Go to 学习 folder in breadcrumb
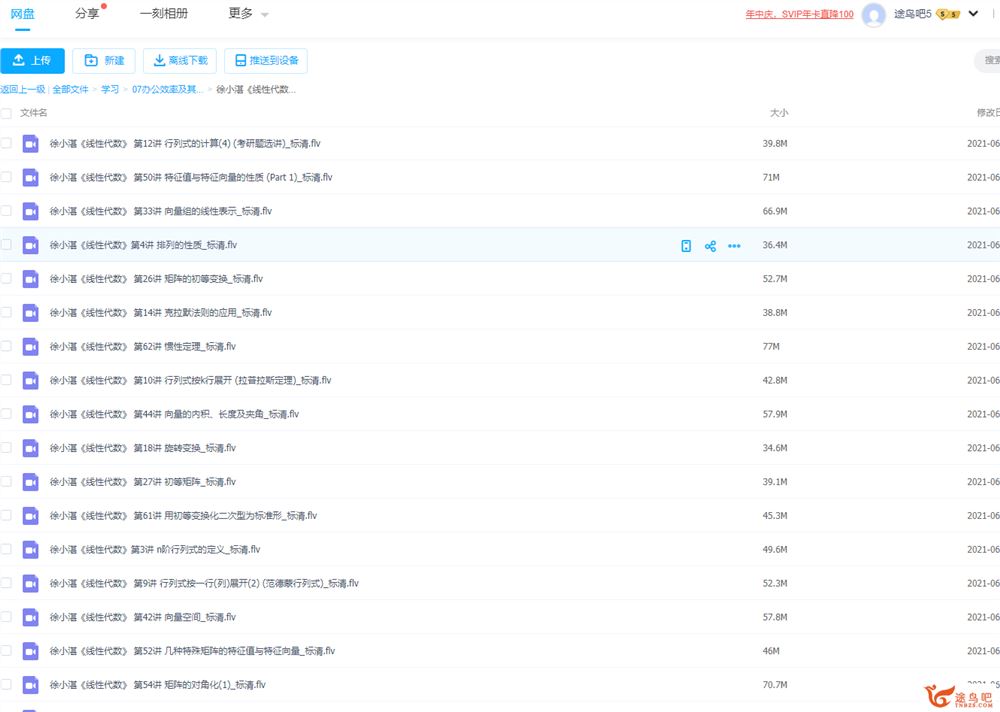The image size is (1000, 712). [x=110, y=89]
